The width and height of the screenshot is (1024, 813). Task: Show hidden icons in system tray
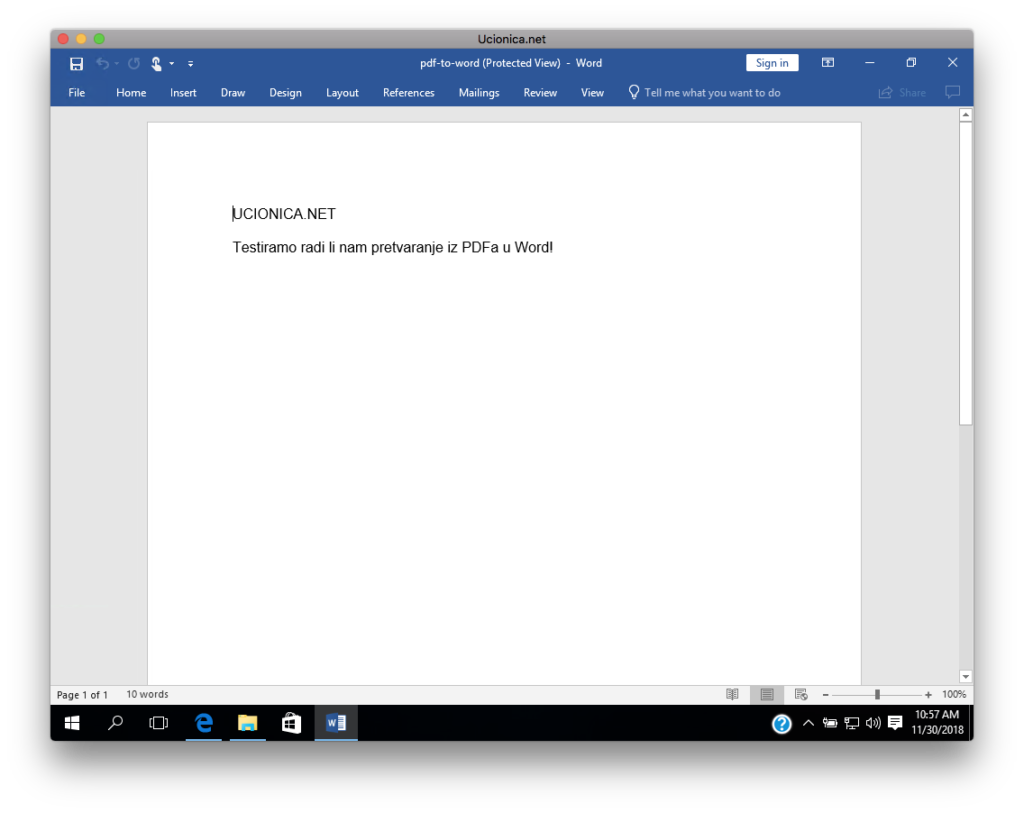coord(808,723)
